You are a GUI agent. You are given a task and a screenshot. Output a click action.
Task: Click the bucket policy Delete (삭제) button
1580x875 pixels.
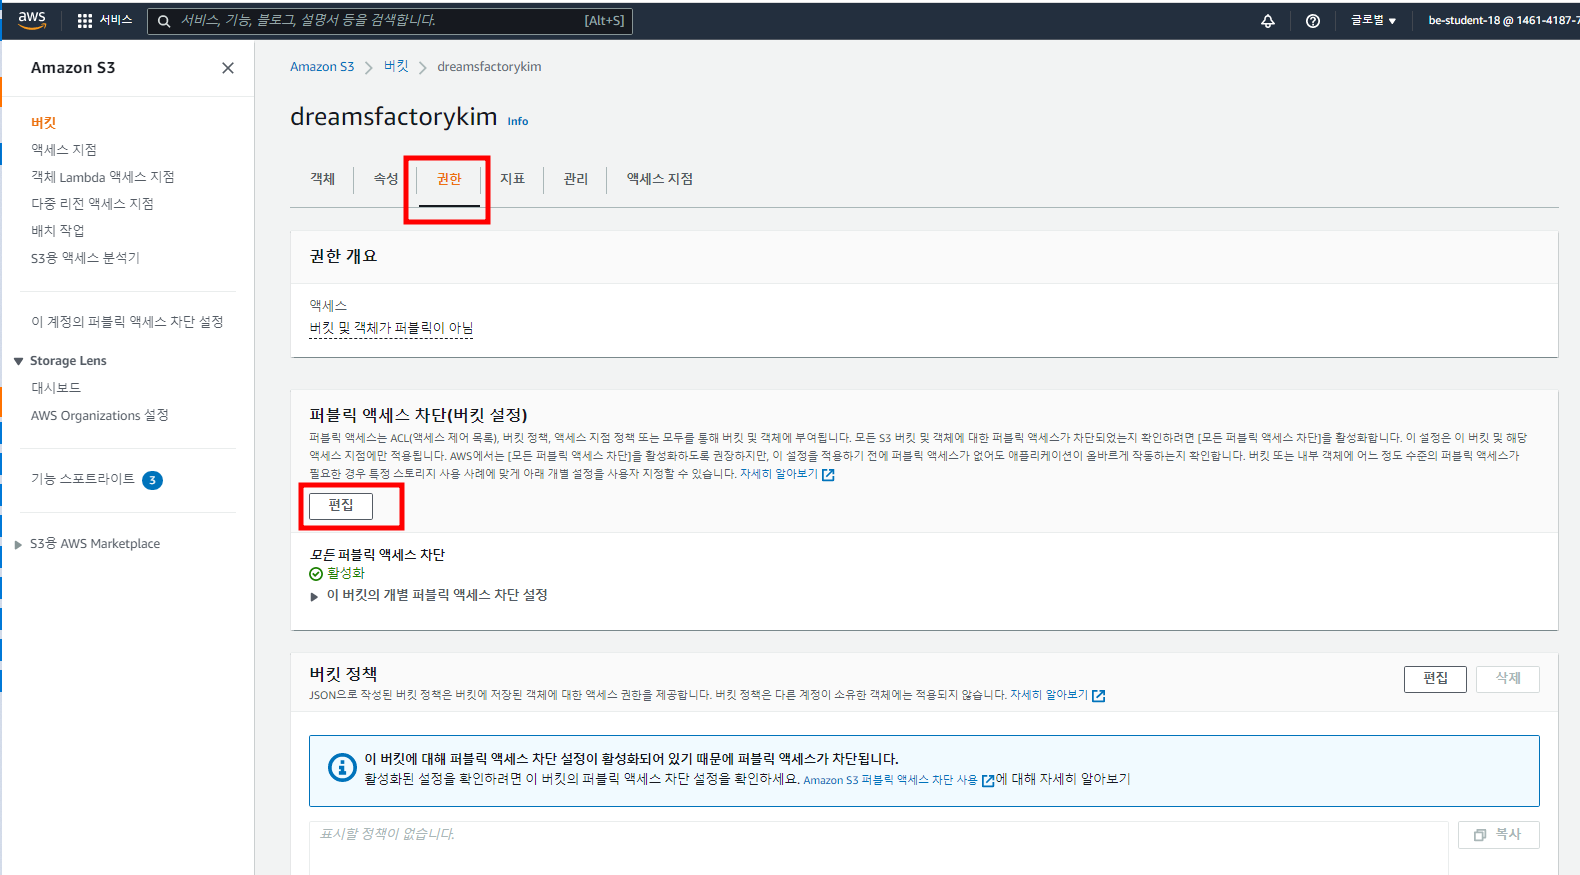tap(1508, 679)
